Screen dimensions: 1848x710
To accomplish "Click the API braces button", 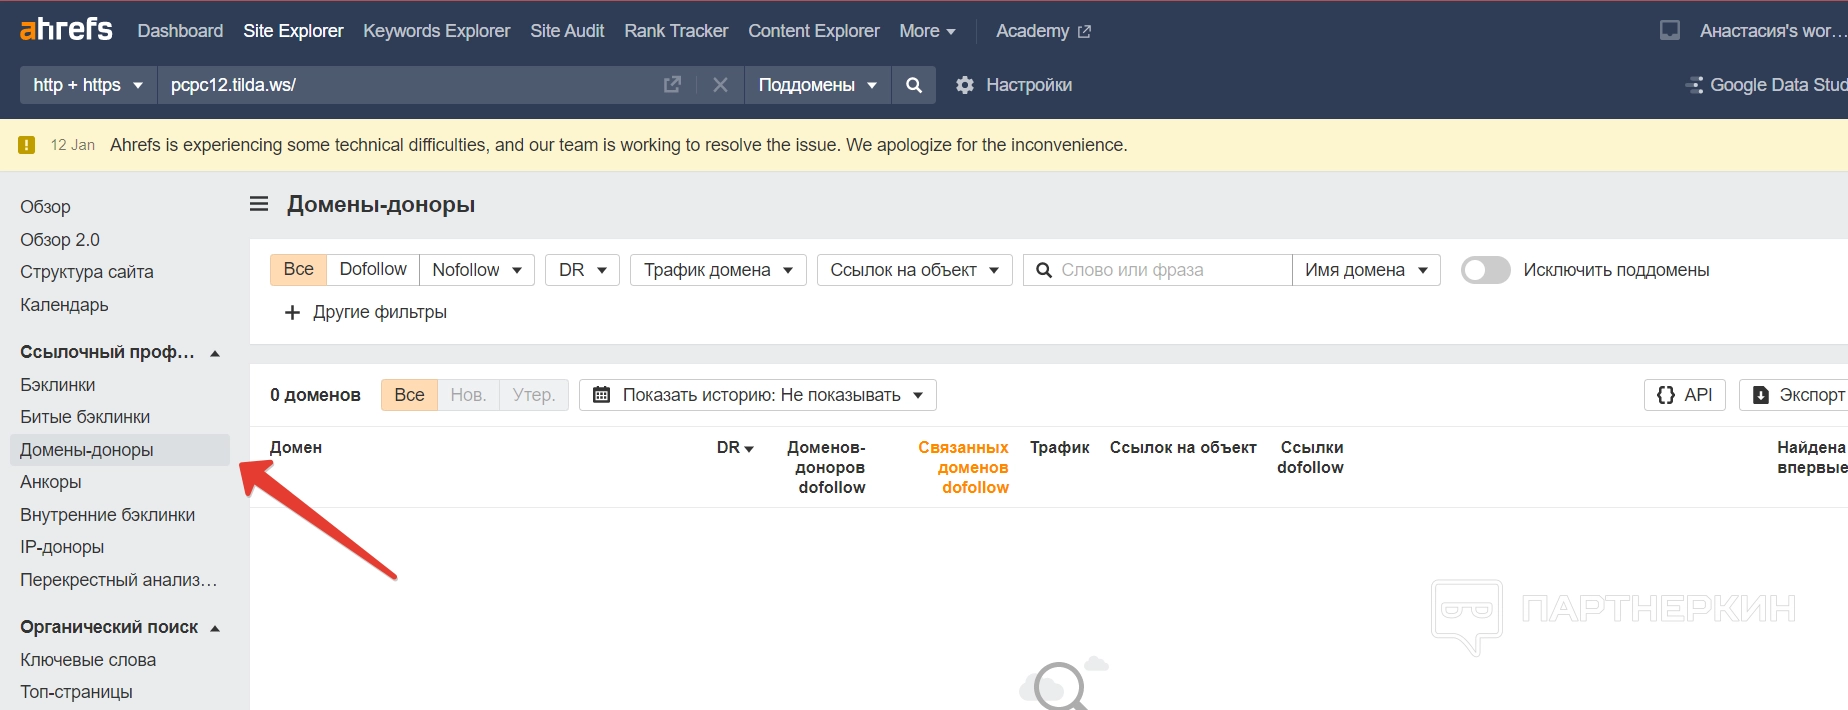I will [1685, 395].
